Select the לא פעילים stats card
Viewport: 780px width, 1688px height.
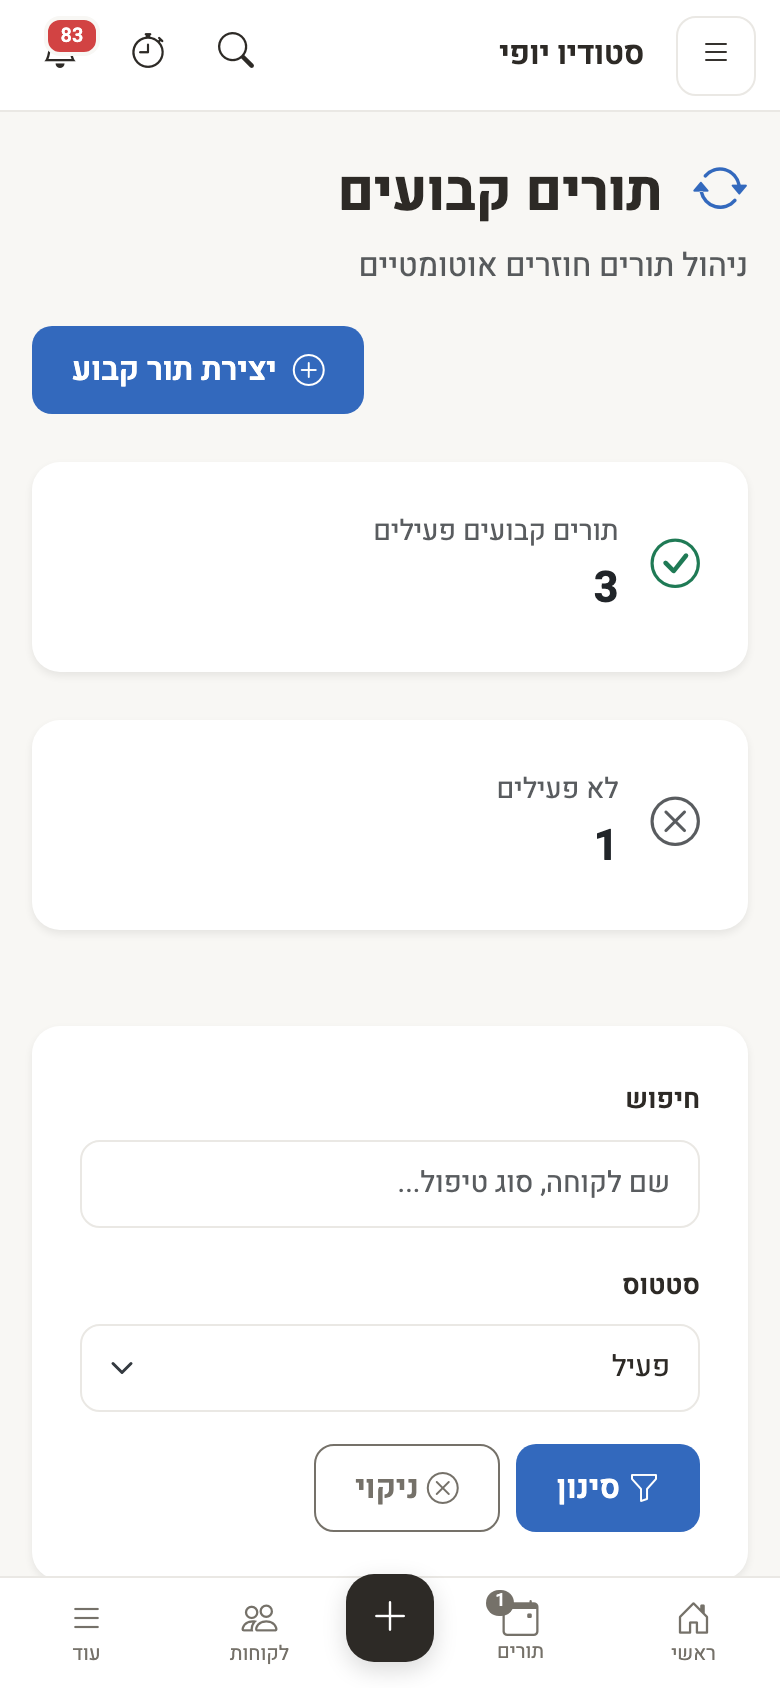pyautogui.click(x=390, y=825)
